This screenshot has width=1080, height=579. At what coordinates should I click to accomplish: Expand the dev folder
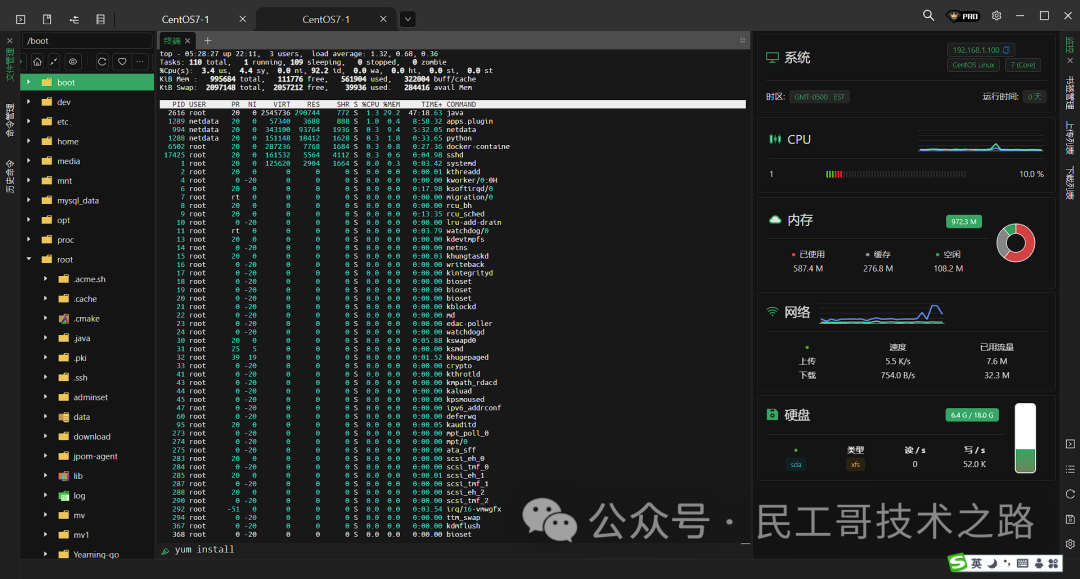28,102
